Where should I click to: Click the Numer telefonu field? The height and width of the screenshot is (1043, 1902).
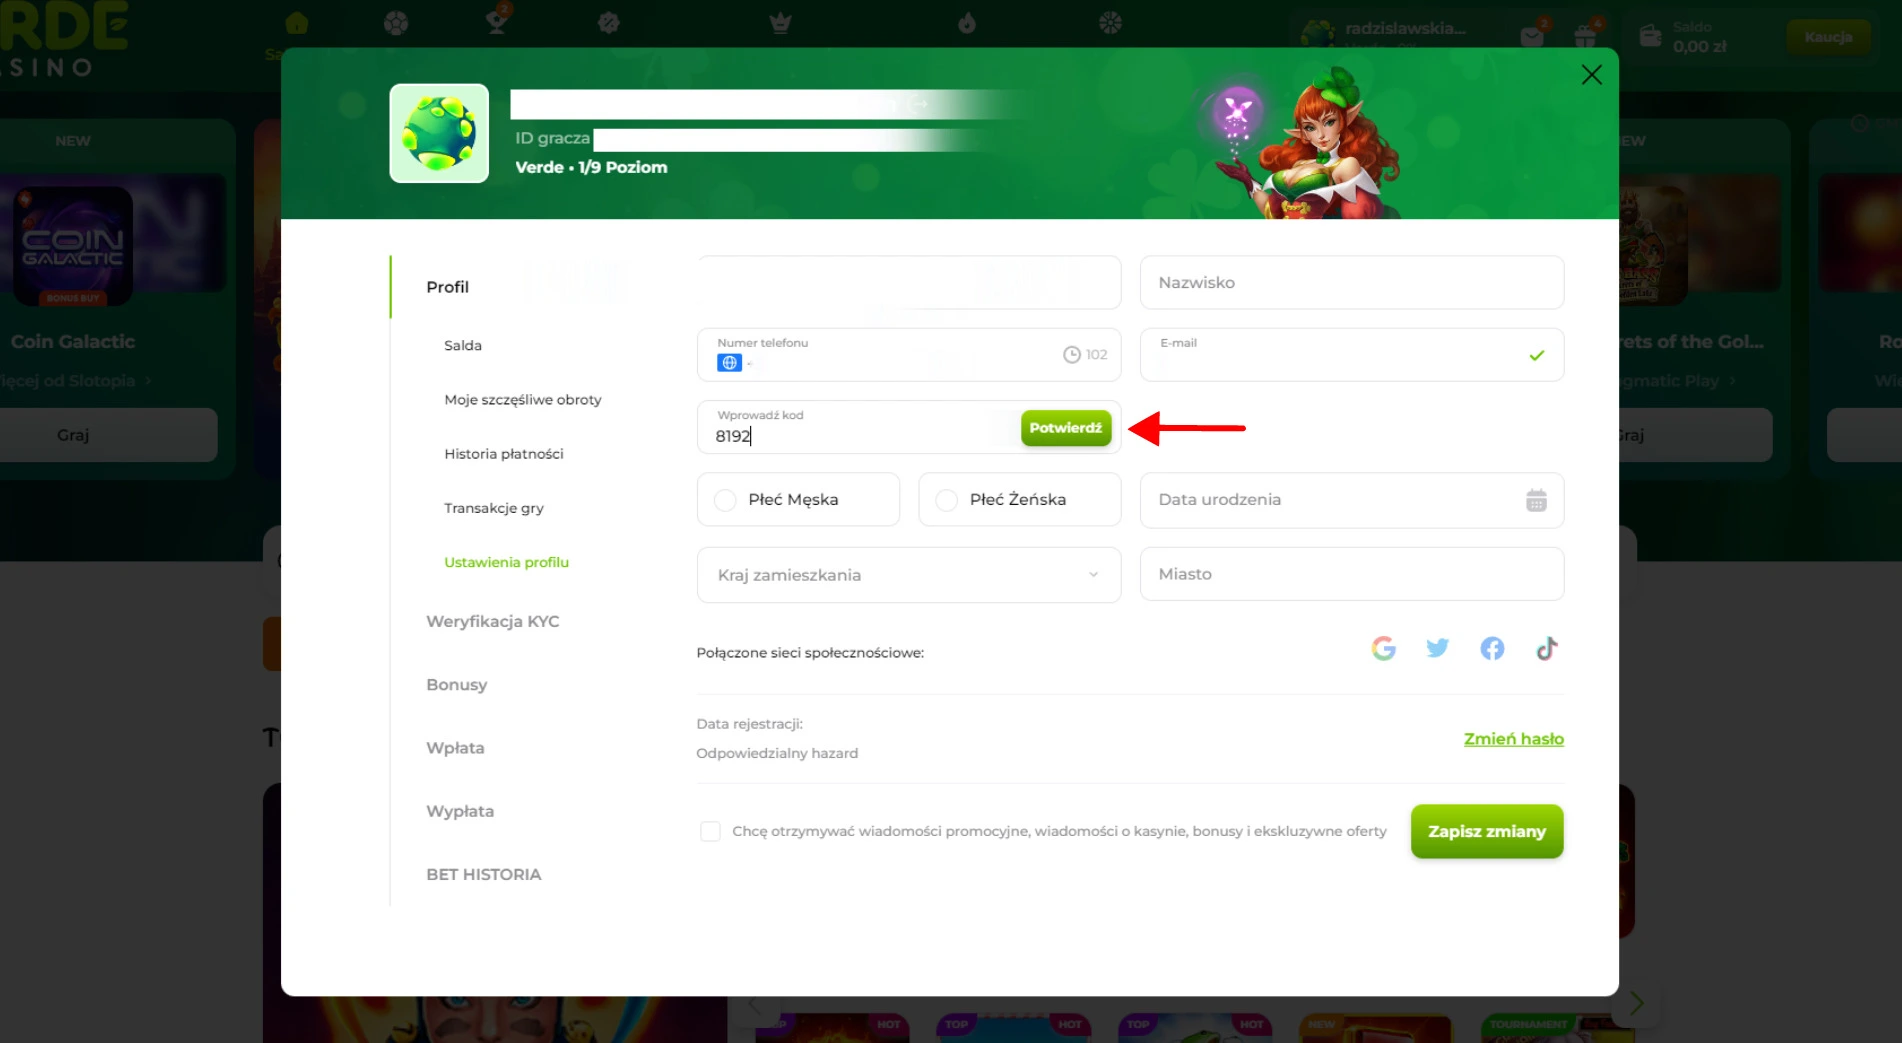908,355
